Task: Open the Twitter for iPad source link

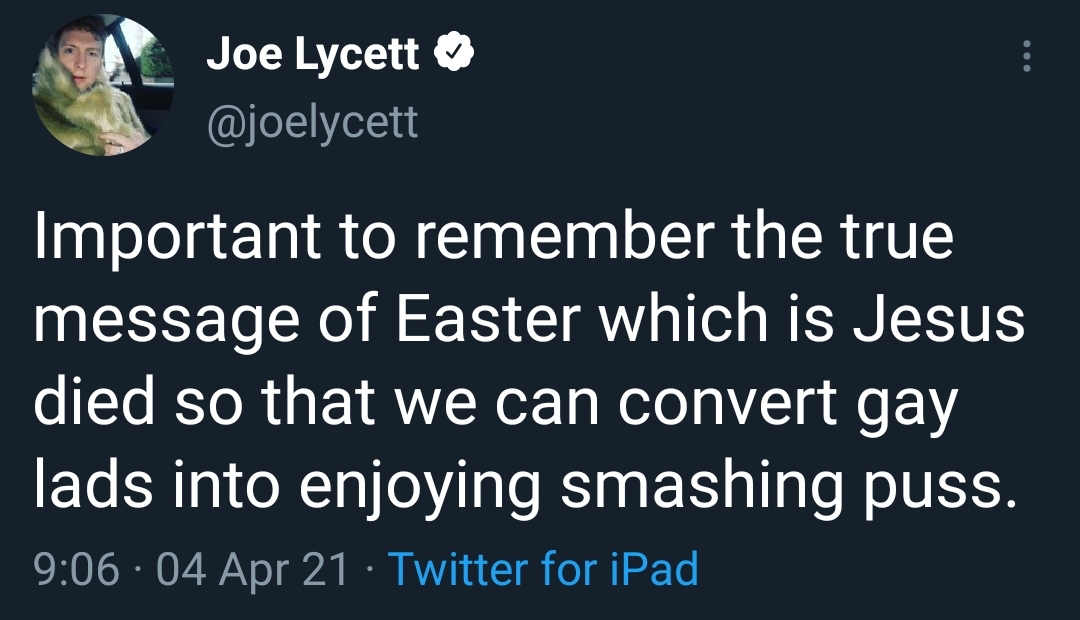Action: tap(542, 569)
